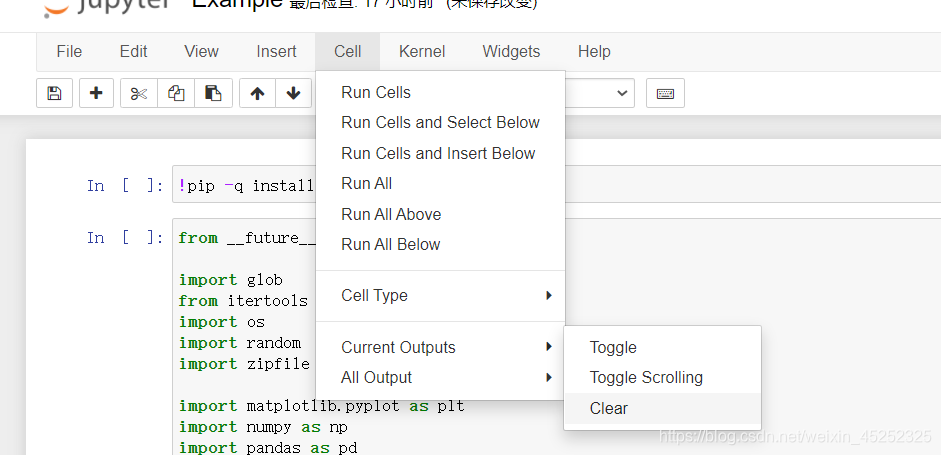
Task: Click the notebook title Example
Action: pos(238,4)
